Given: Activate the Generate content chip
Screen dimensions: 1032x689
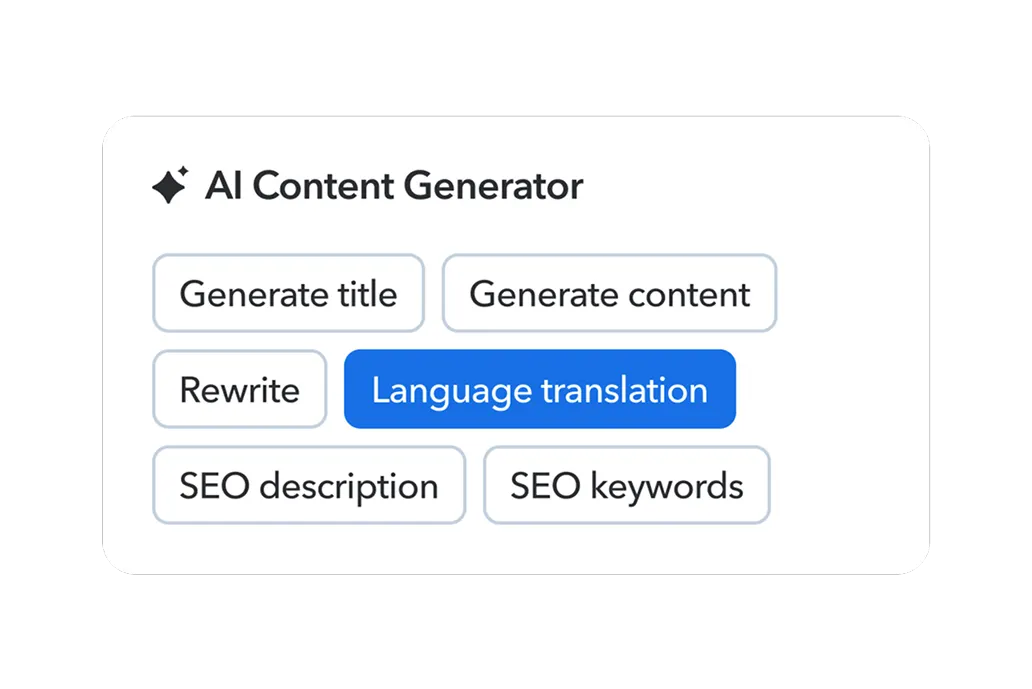Looking at the screenshot, I should (609, 294).
